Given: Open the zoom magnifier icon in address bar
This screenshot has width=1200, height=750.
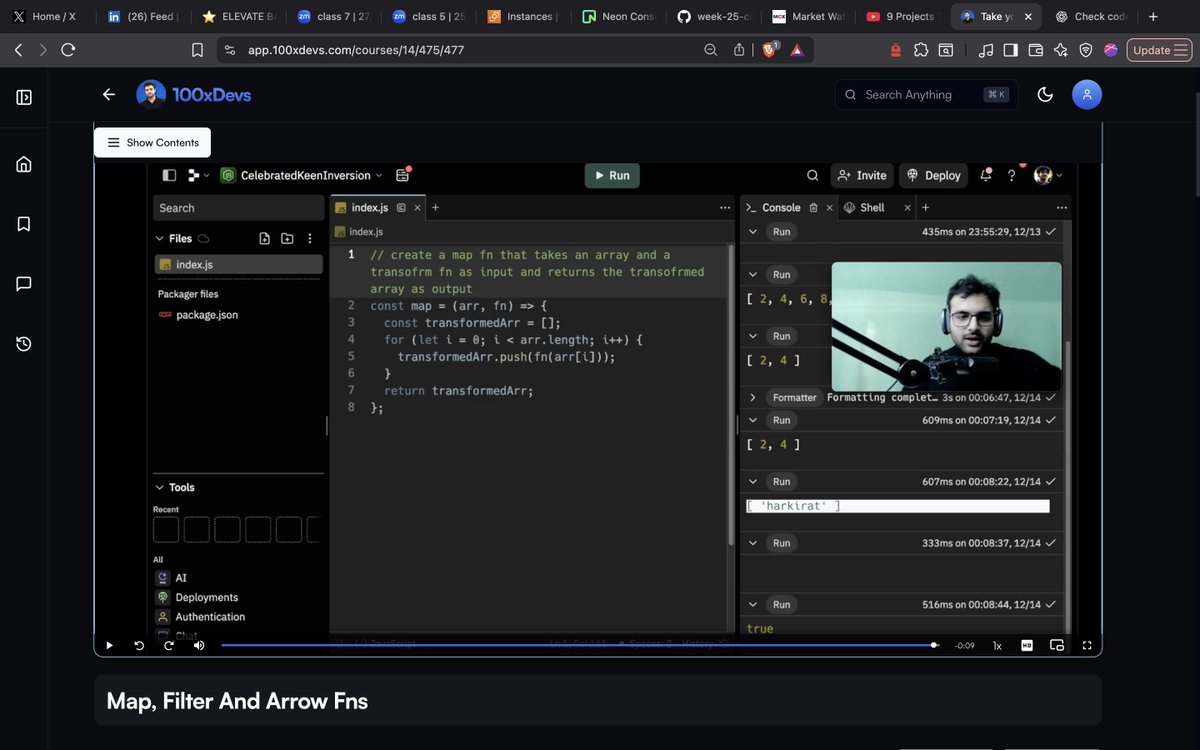Looking at the screenshot, I should [x=711, y=50].
